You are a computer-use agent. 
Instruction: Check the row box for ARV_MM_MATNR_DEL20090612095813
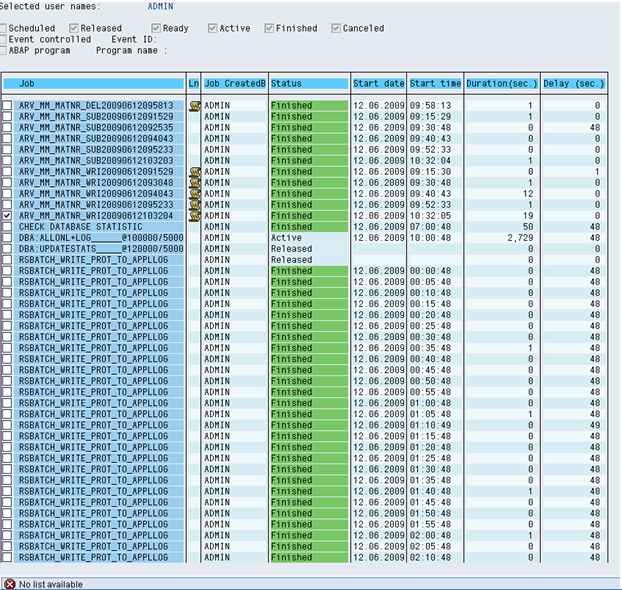7,106
